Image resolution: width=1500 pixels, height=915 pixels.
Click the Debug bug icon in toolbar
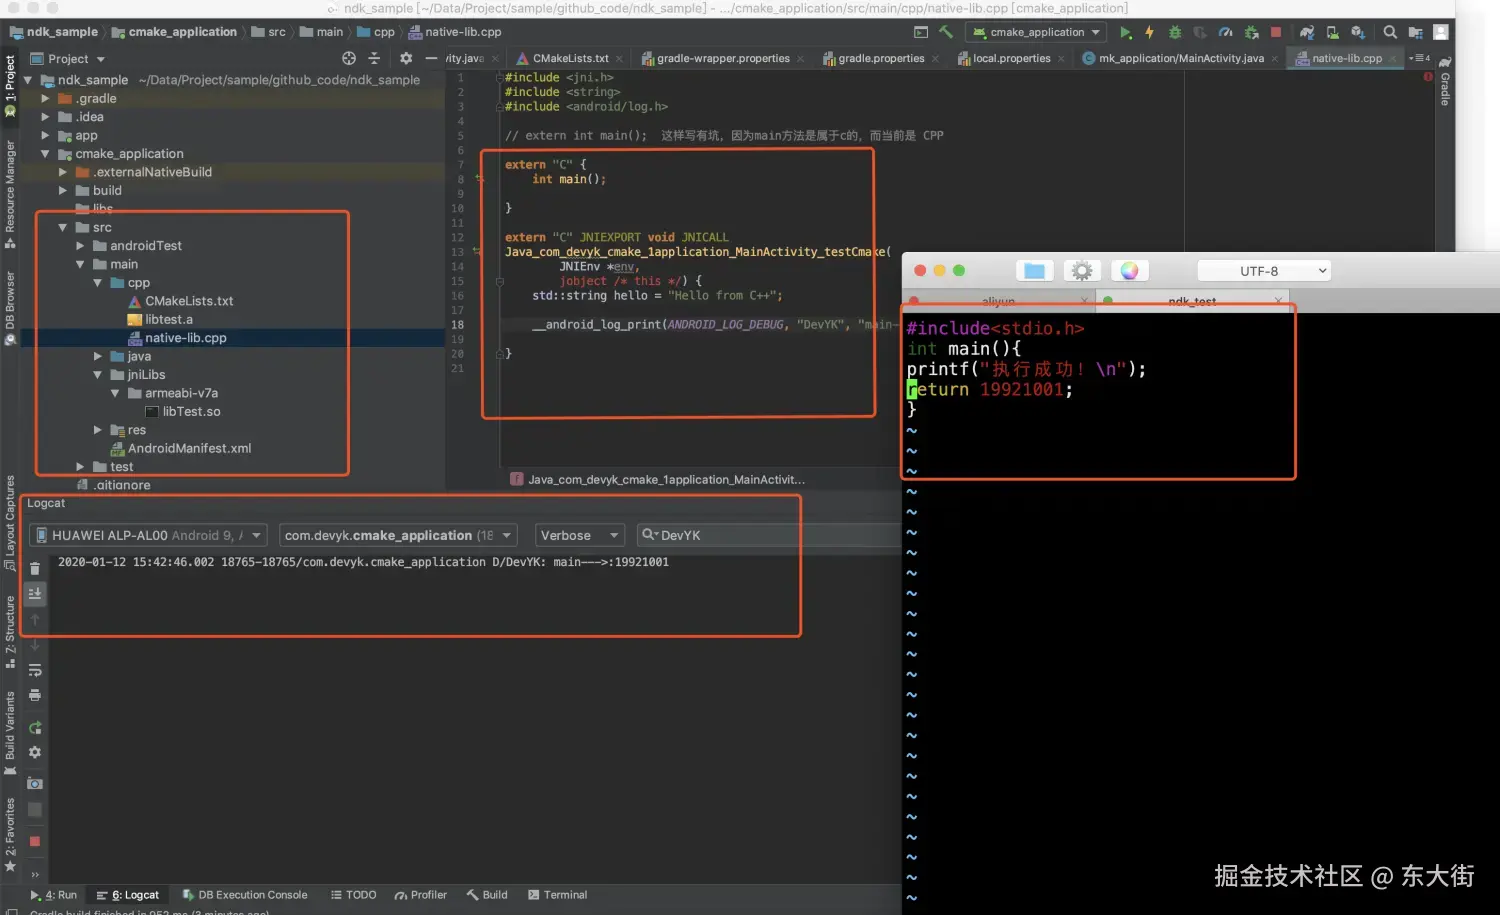[1175, 33]
